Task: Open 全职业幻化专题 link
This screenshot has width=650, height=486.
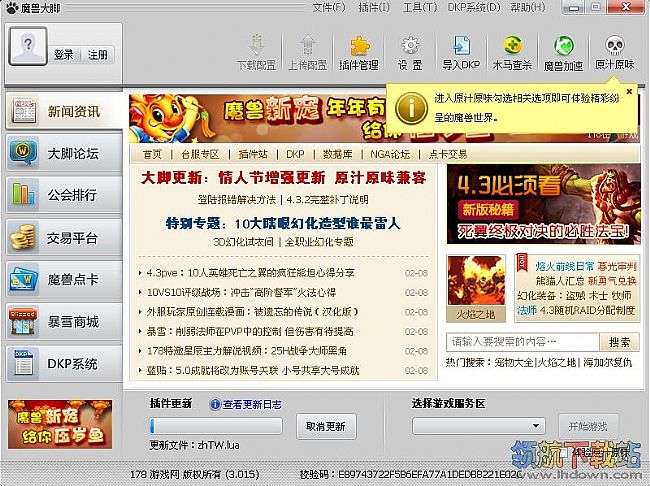Action: click(x=319, y=242)
